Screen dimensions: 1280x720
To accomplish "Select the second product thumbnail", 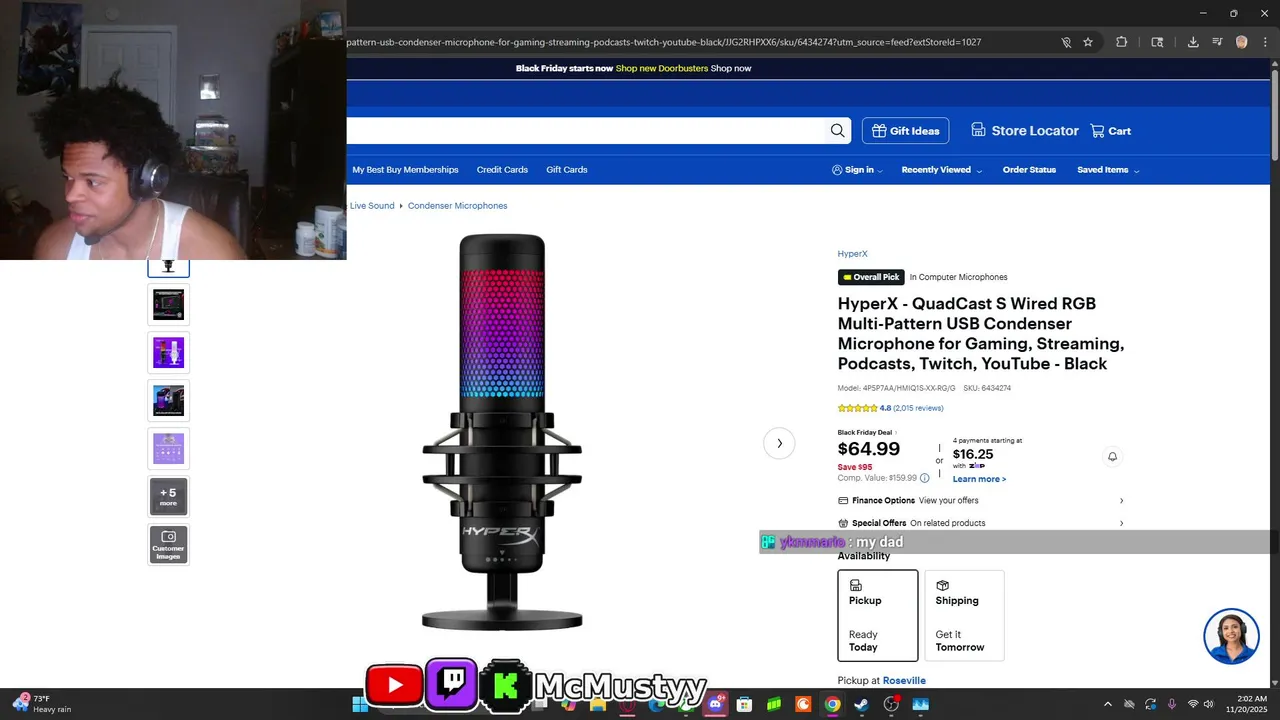I will (x=168, y=304).
